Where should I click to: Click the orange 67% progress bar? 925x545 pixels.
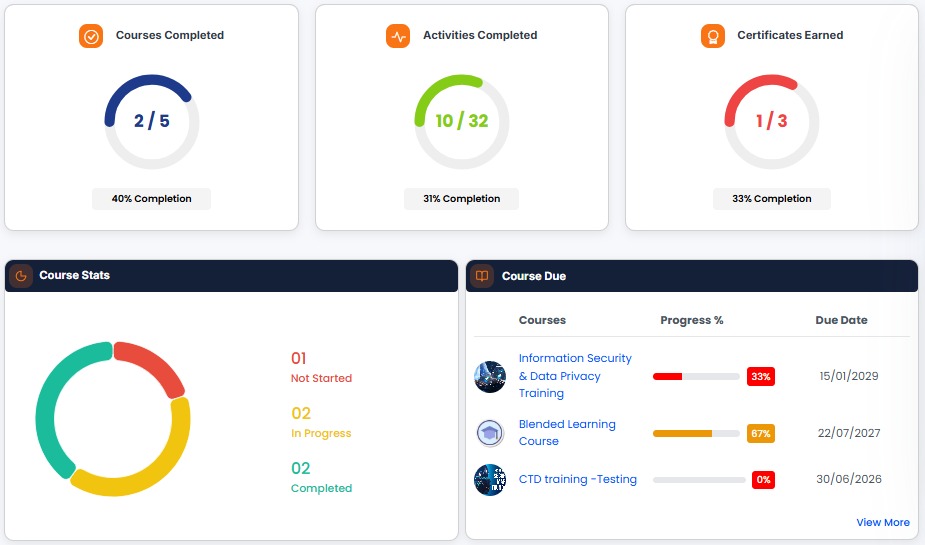click(x=696, y=434)
